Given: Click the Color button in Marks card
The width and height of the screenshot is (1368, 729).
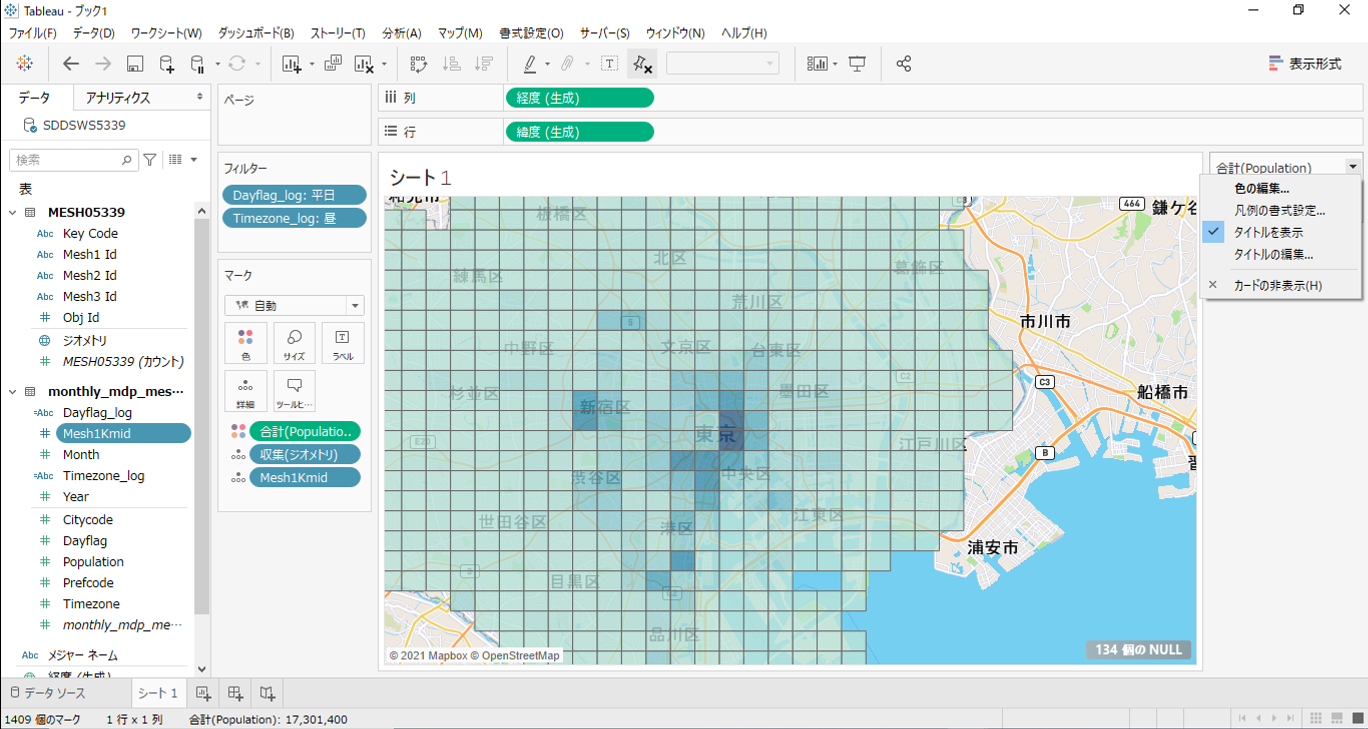Looking at the screenshot, I should tap(245, 343).
